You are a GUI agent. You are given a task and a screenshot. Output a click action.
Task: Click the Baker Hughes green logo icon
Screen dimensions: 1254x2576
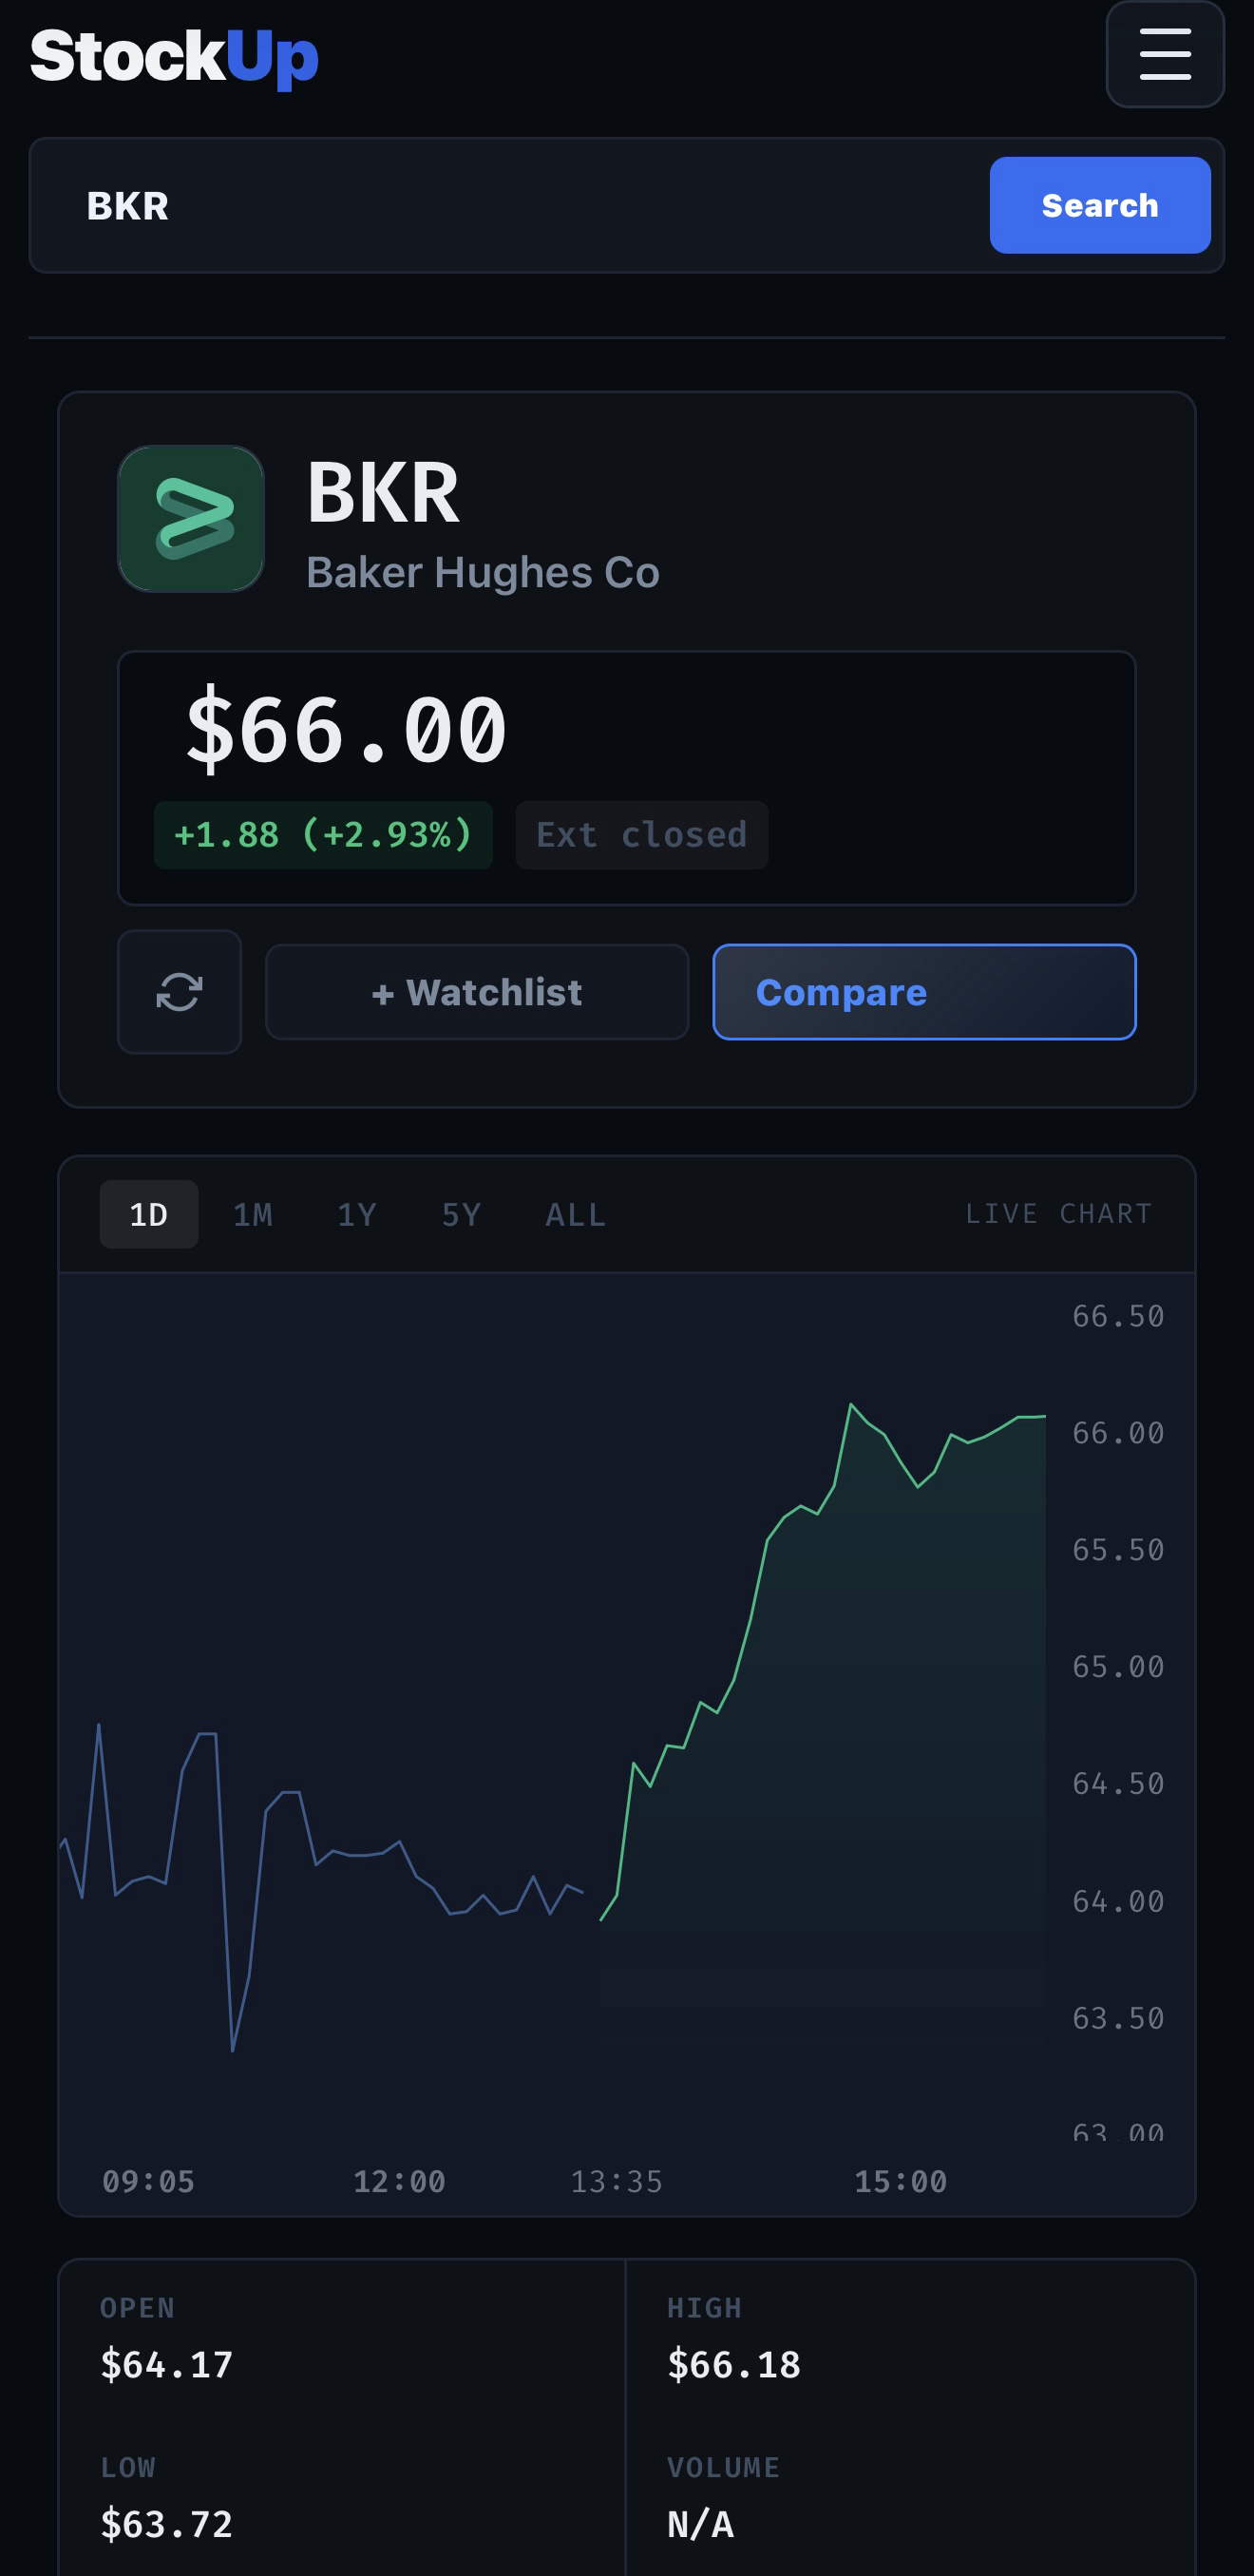click(191, 518)
